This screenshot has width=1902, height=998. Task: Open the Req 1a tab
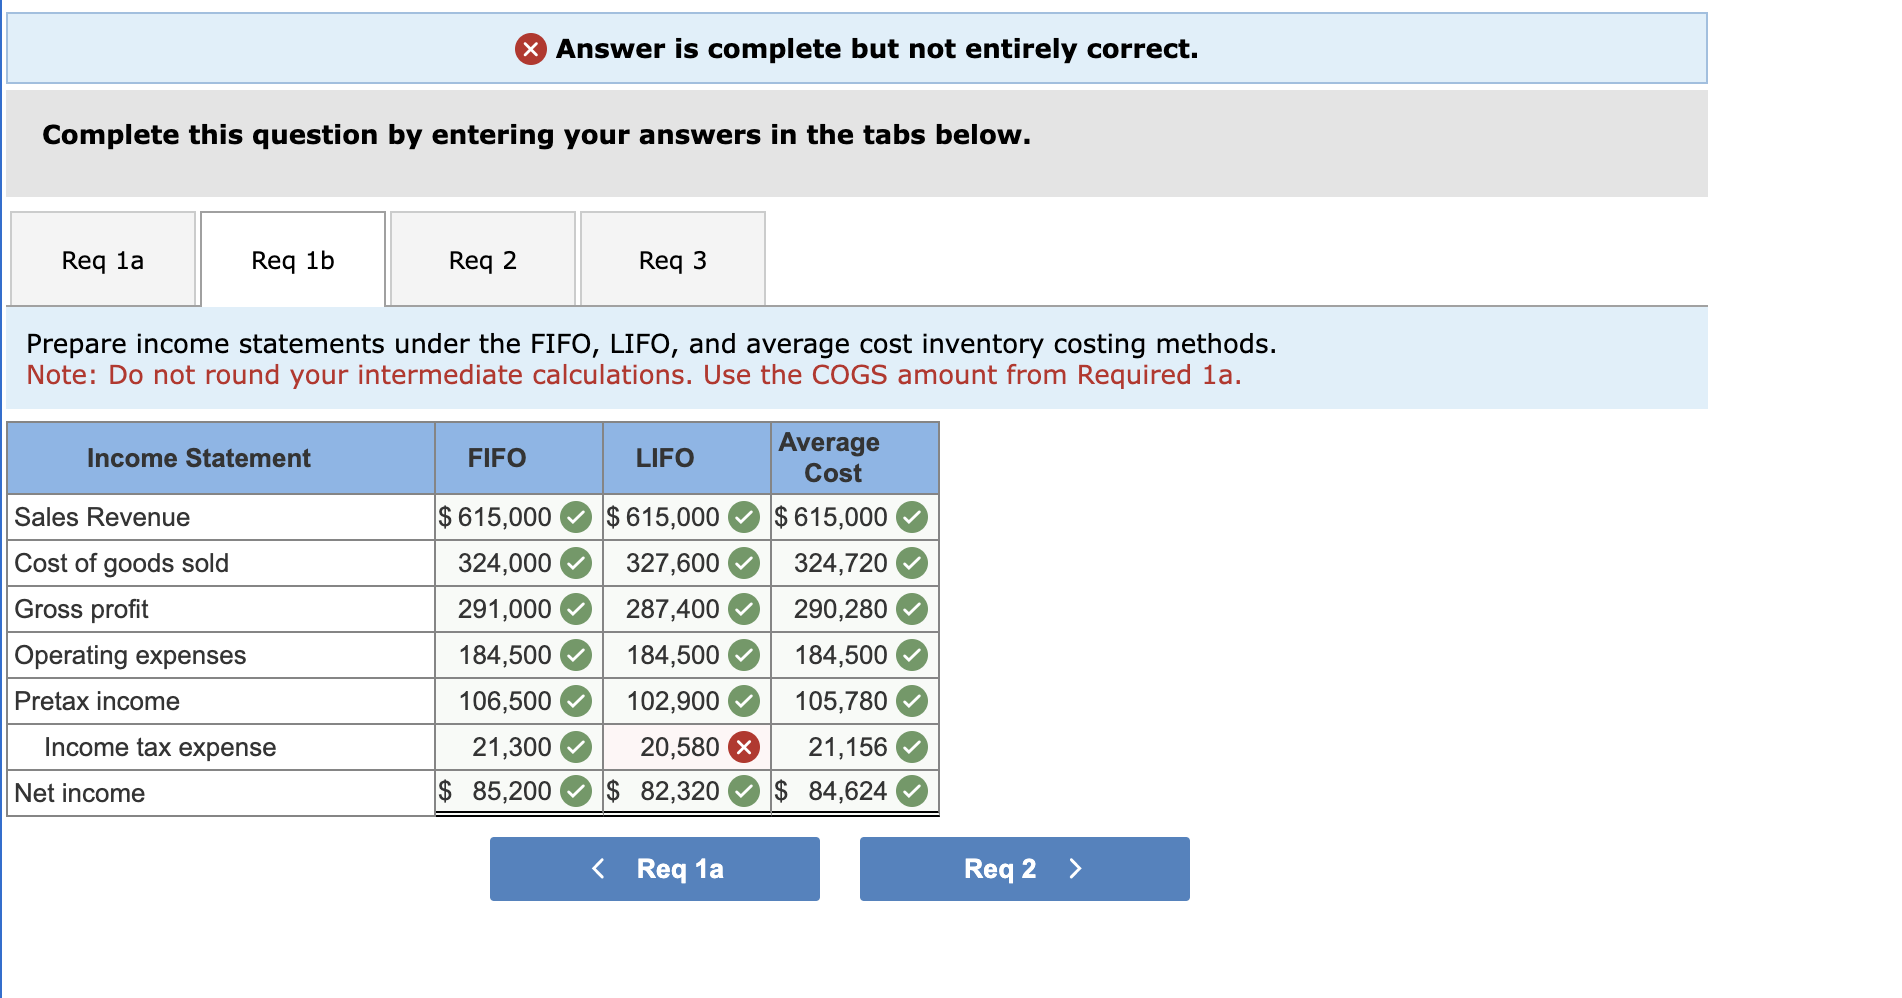tap(101, 259)
